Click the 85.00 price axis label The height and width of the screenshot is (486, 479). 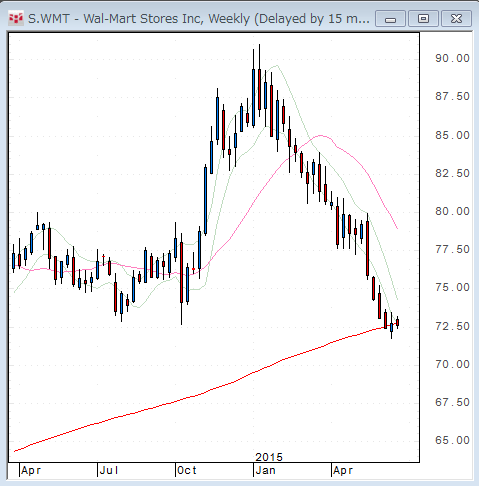click(452, 135)
